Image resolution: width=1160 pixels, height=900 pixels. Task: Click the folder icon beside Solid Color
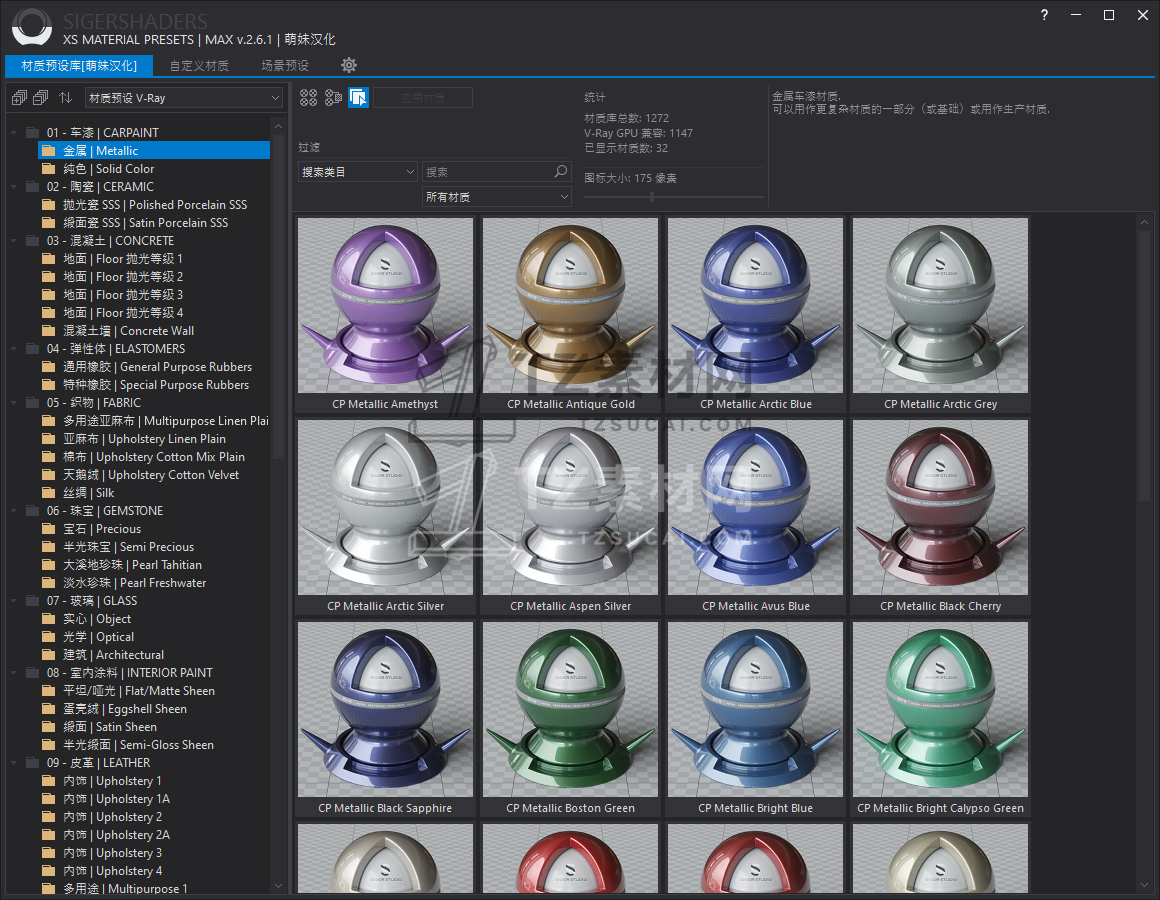pyautogui.click(x=49, y=169)
